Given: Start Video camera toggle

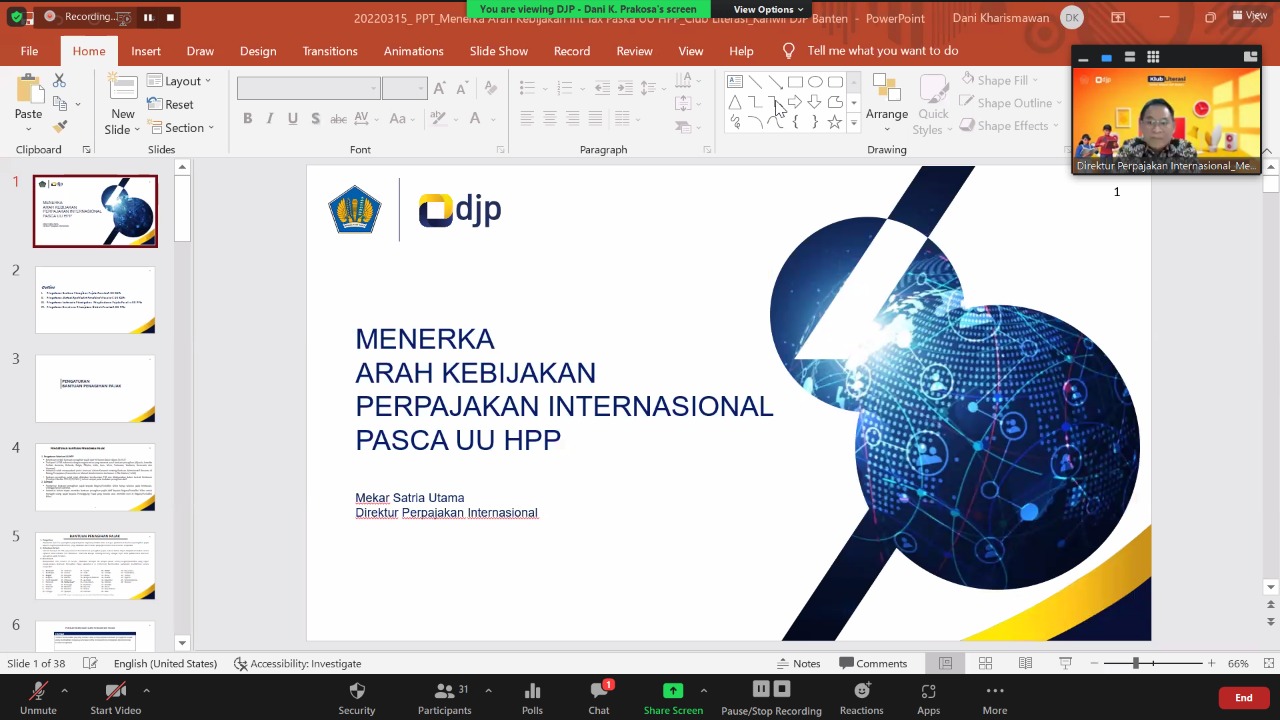Looking at the screenshot, I should coord(116,691).
